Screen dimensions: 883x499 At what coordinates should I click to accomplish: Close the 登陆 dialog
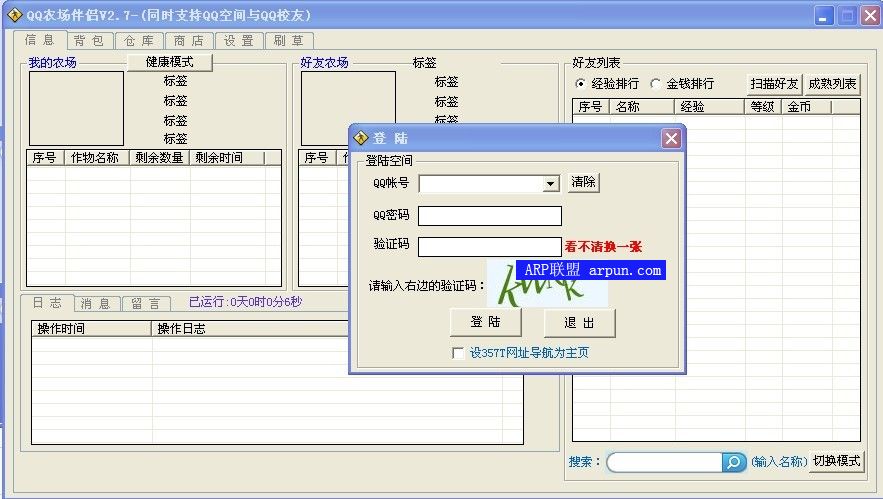point(671,138)
